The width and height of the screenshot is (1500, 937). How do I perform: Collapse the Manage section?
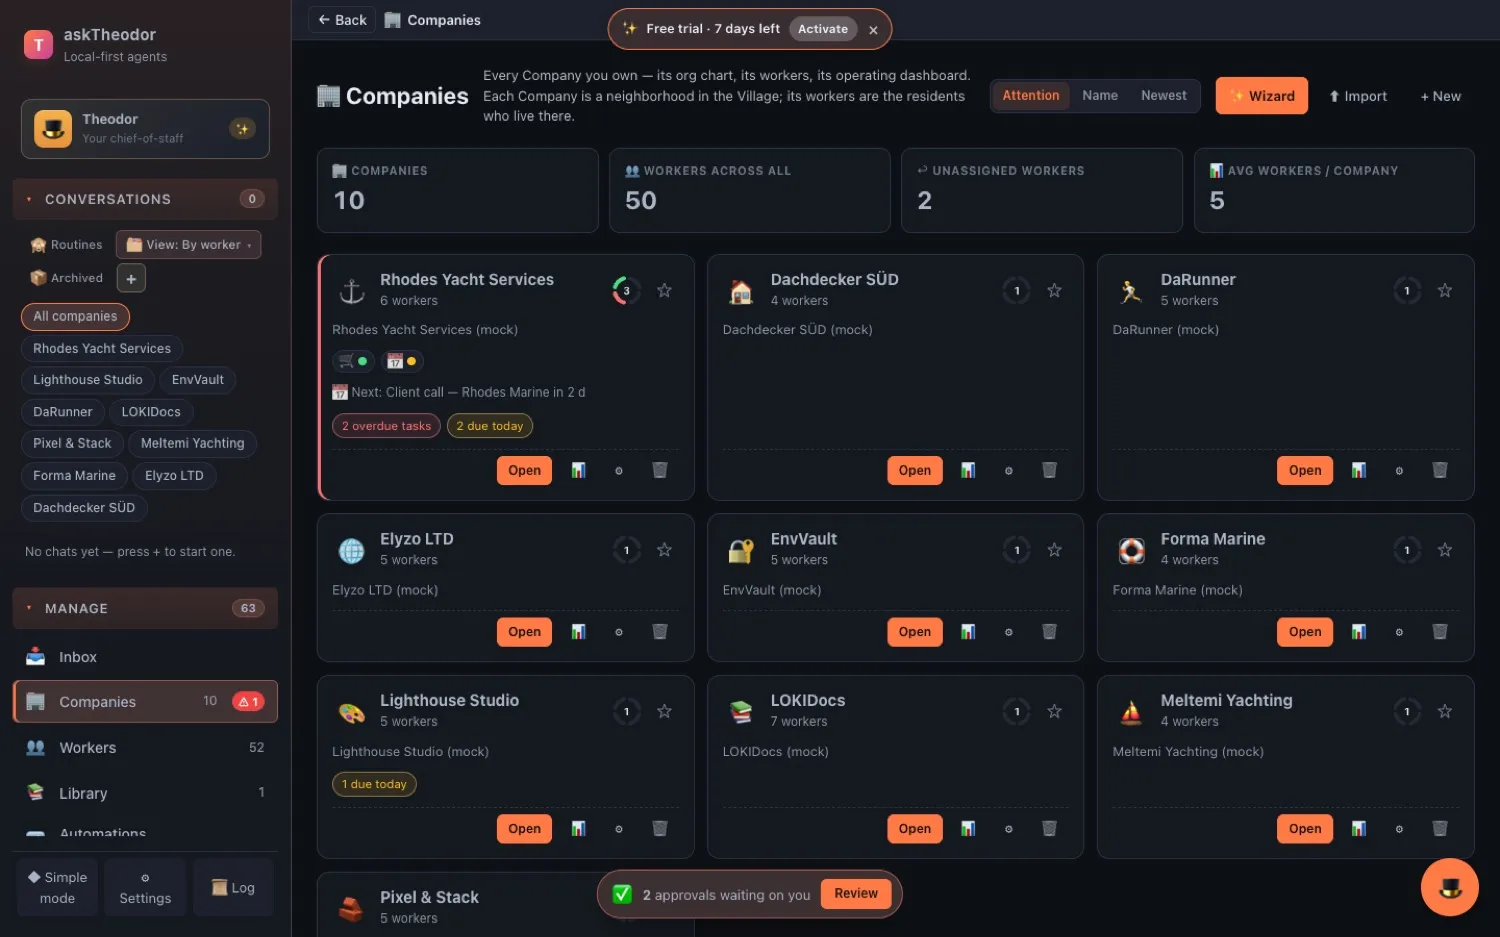145,608
